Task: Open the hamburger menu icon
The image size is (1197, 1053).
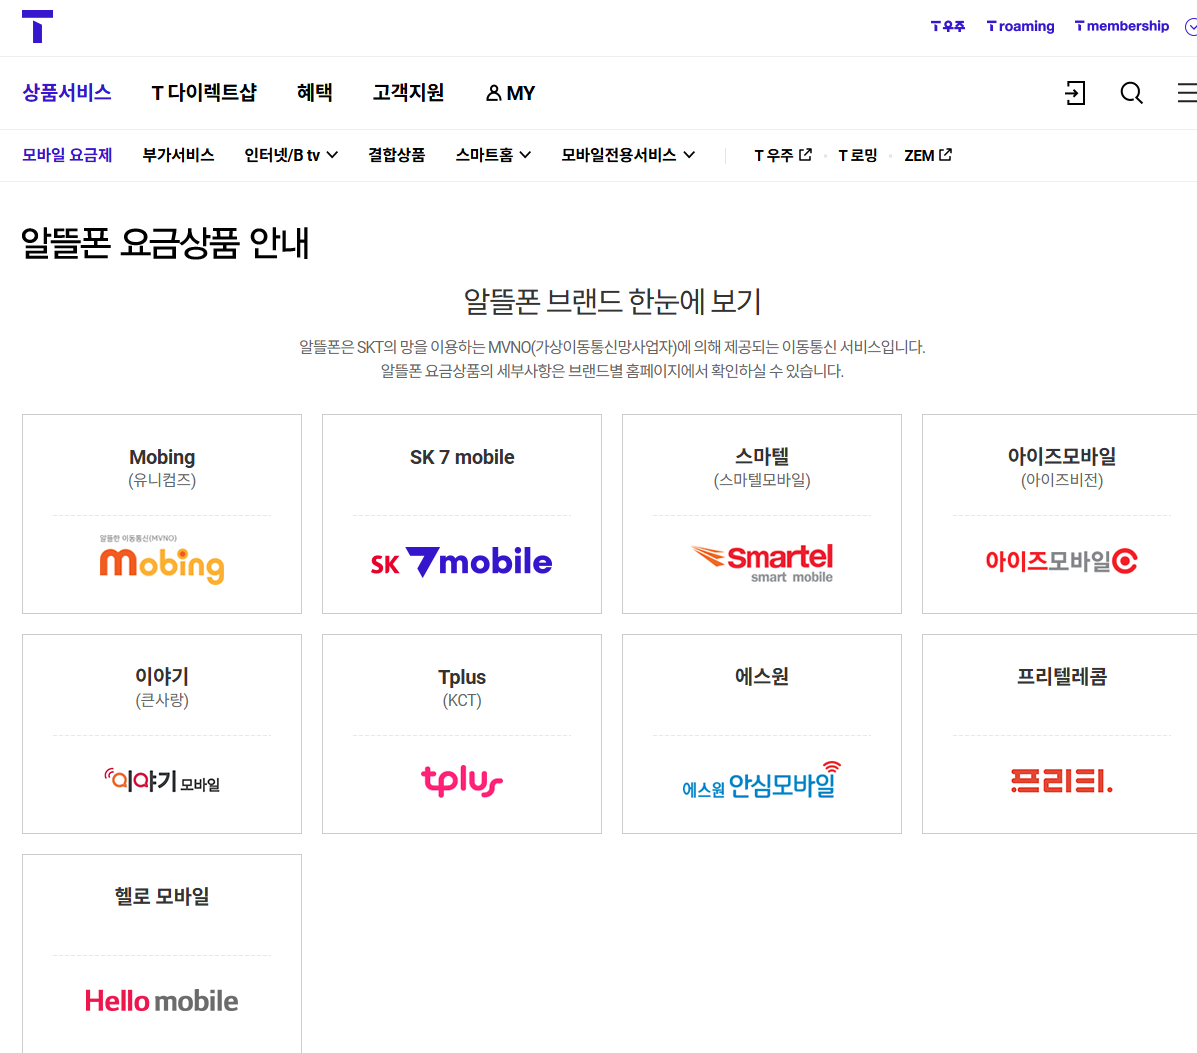Action: tap(1186, 93)
